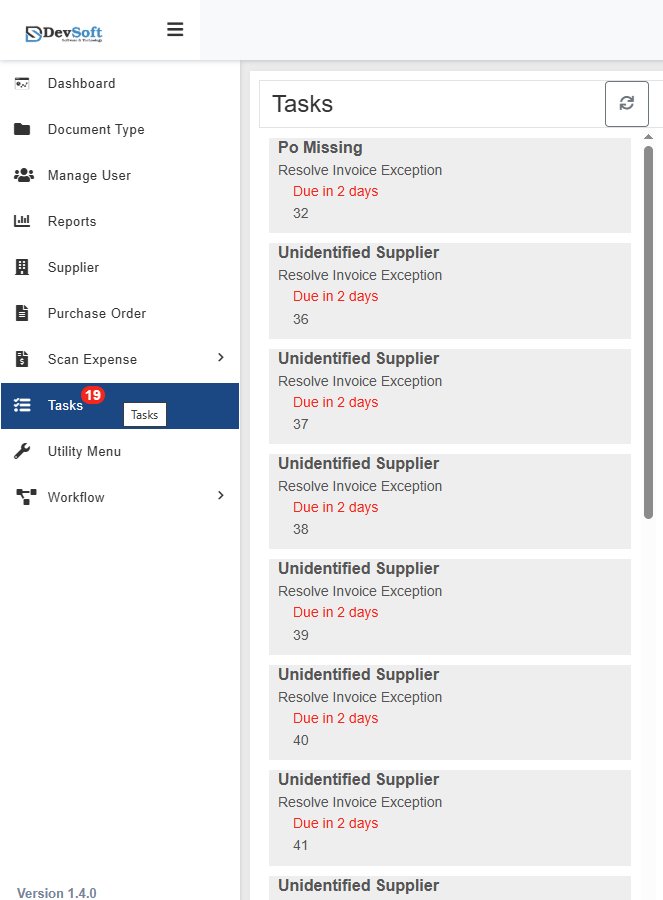The width and height of the screenshot is (663, 900).
Task: Expand the Workflow menu
Action: point(120,497)
